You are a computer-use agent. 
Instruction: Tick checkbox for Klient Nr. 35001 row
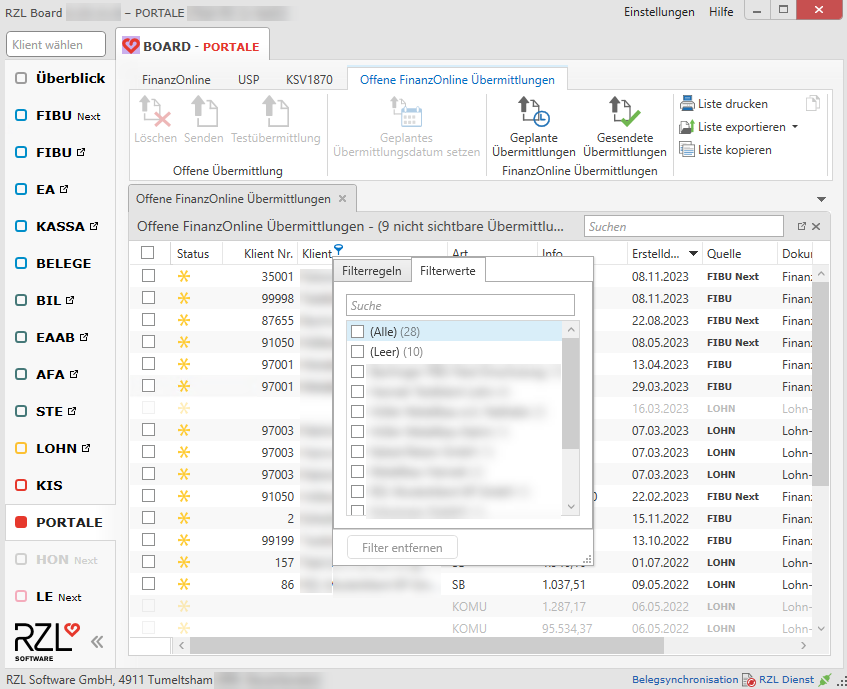pyautogui.click(x=148, y=276)
